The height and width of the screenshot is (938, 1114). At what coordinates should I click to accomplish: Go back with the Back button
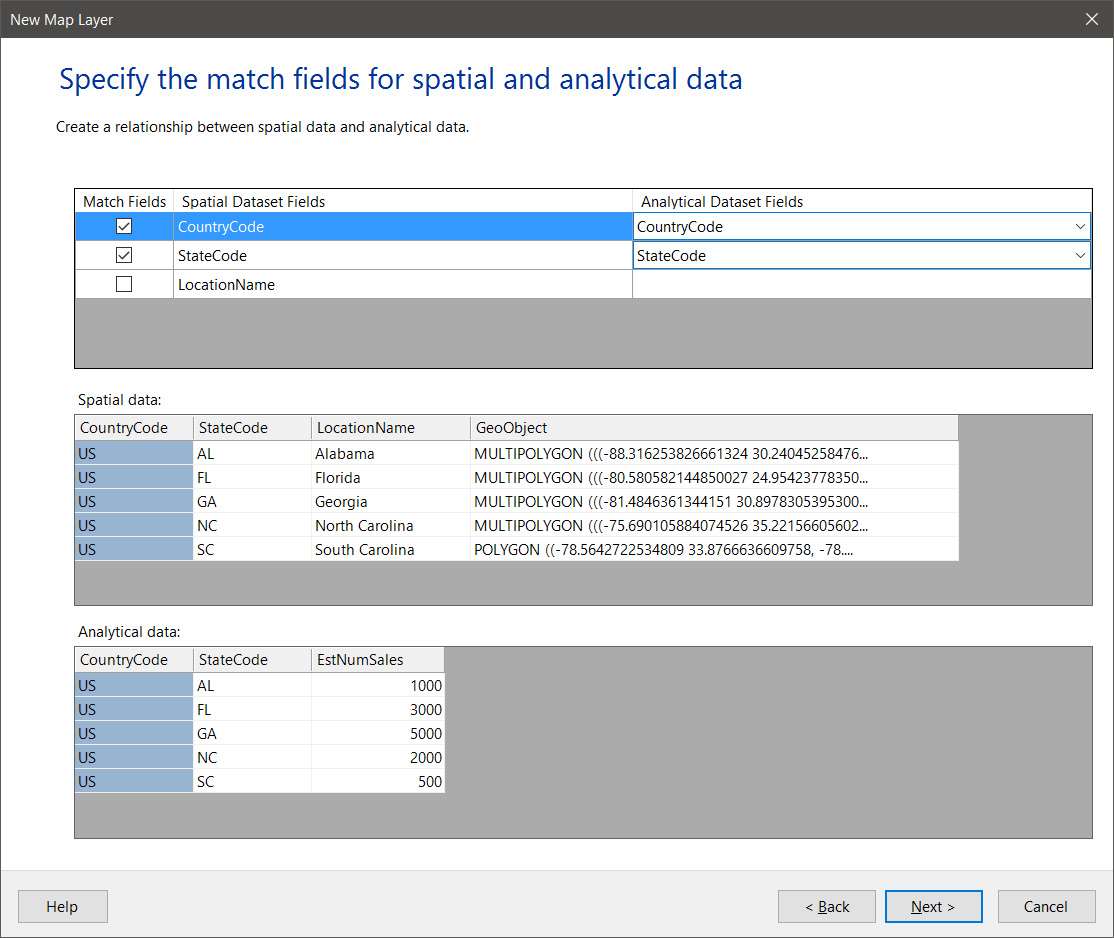pos(826,907)
